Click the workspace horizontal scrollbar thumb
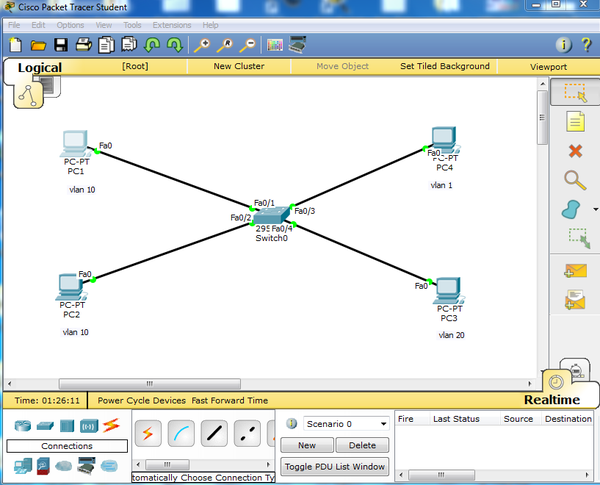 point(150,384)
